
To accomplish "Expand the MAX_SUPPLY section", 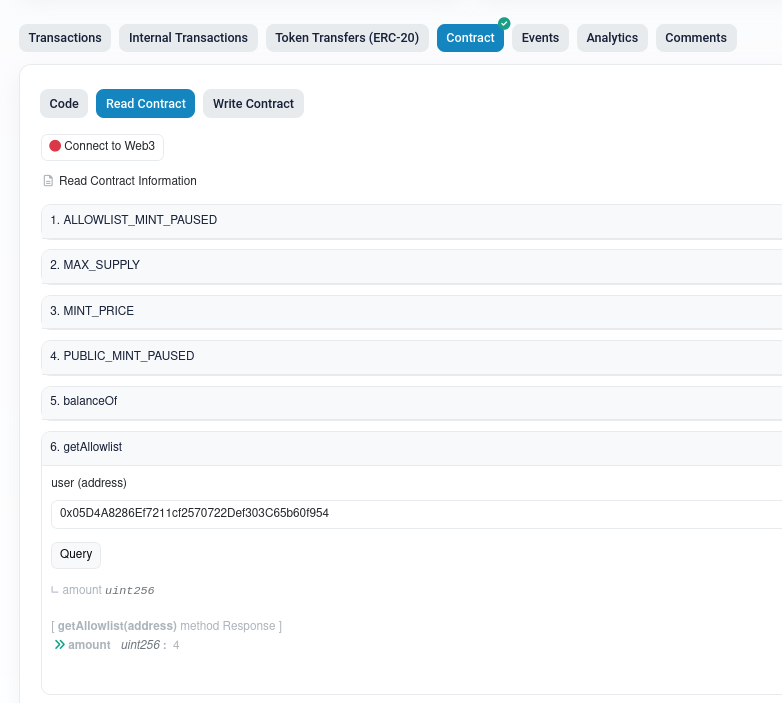I will point(411,265).
